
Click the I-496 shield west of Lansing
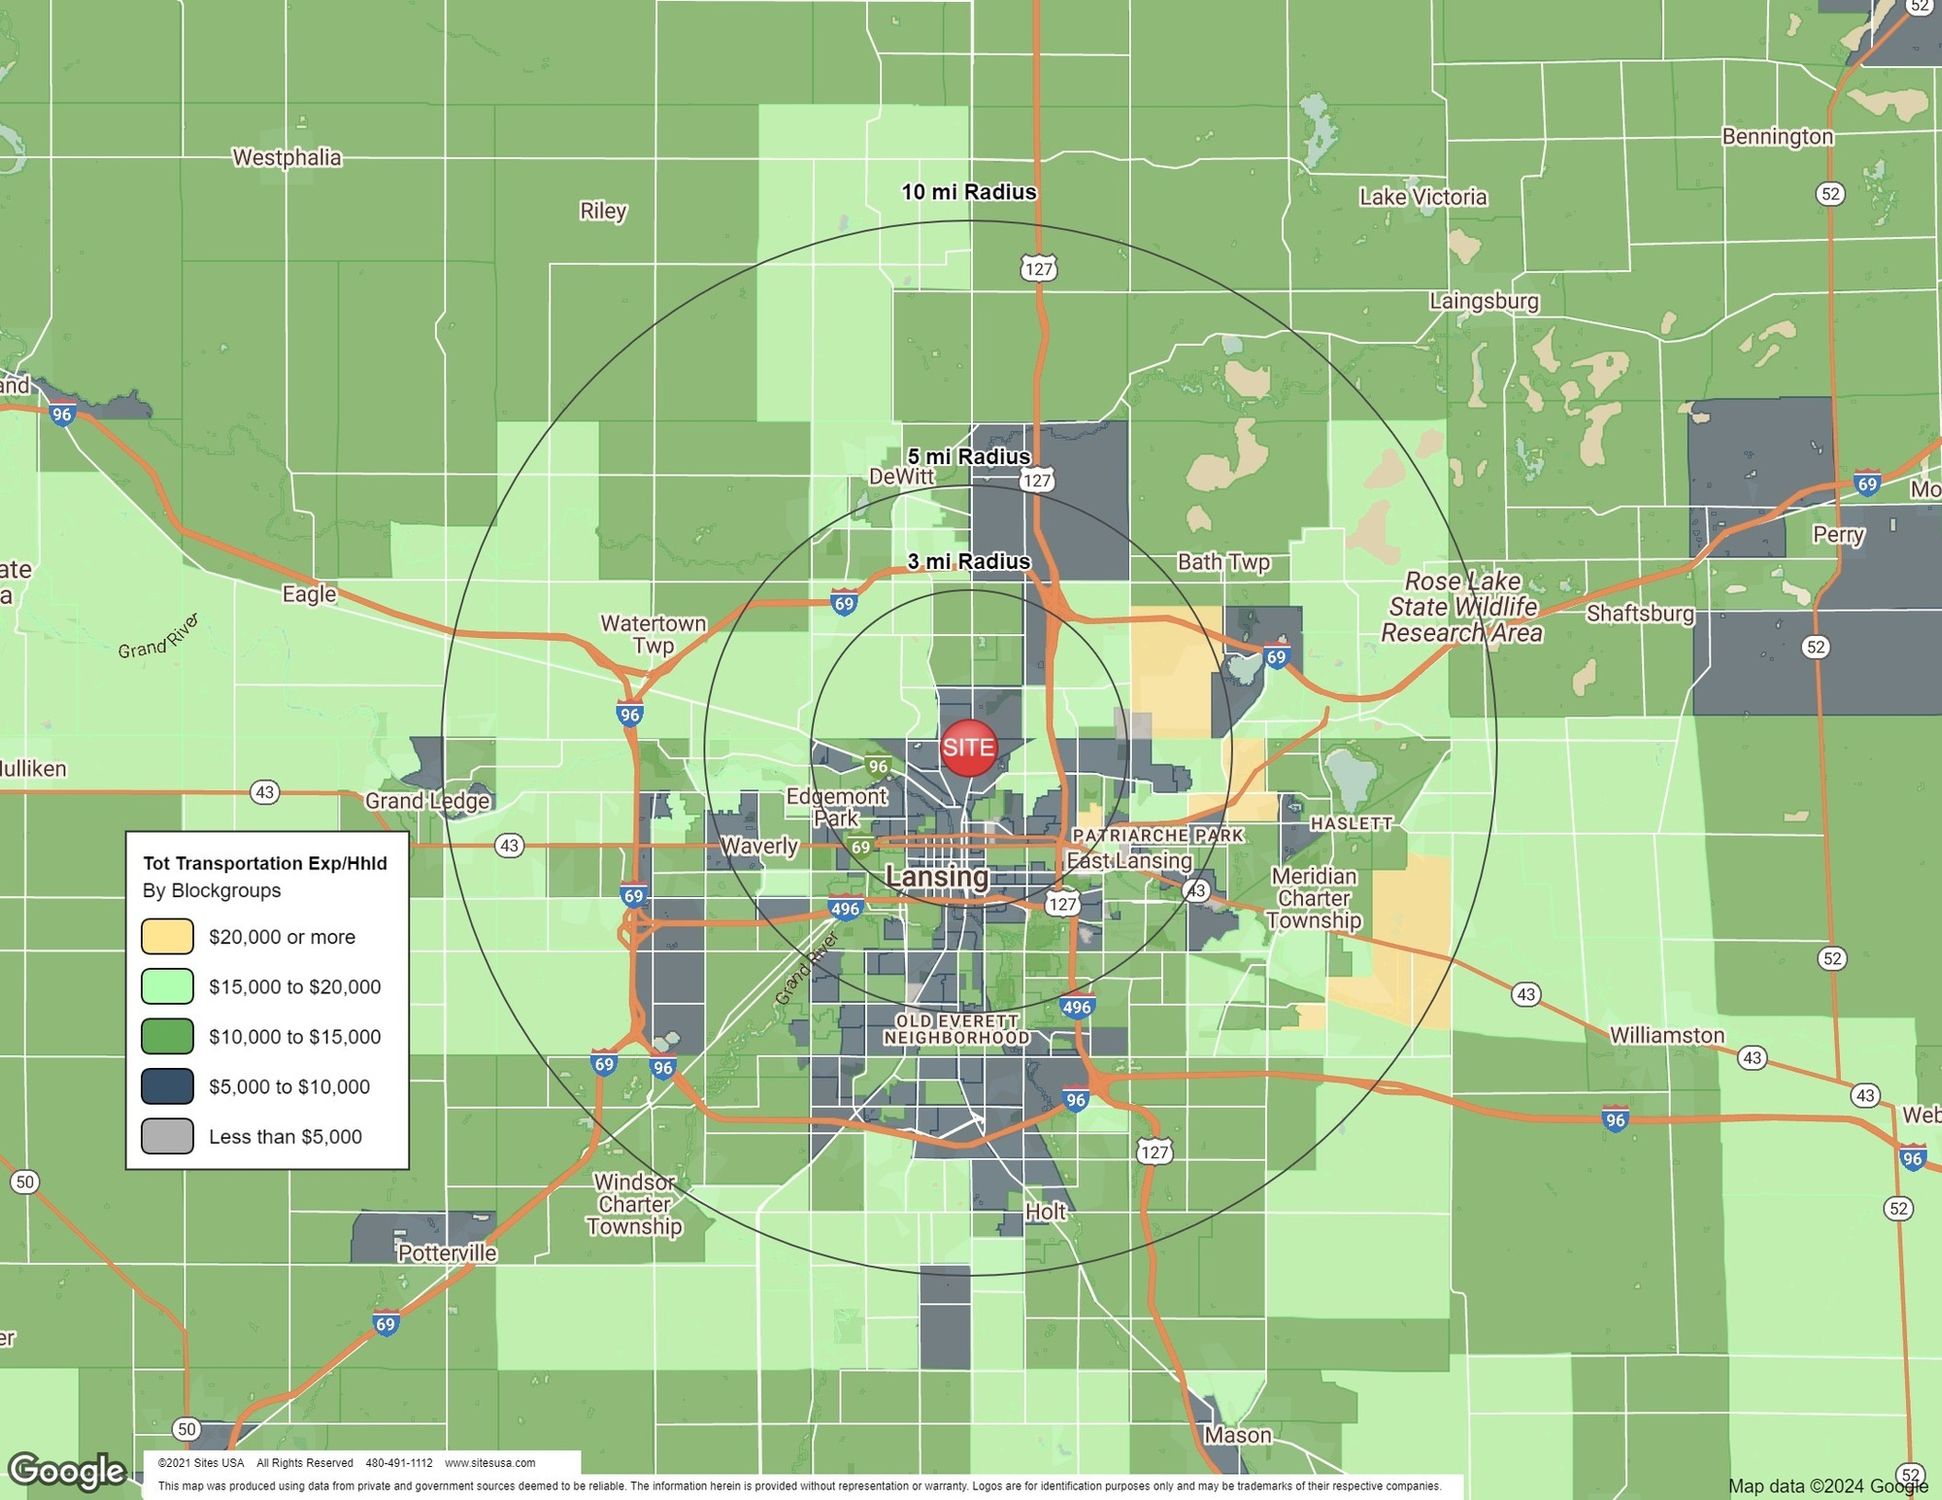click(845, 909)
